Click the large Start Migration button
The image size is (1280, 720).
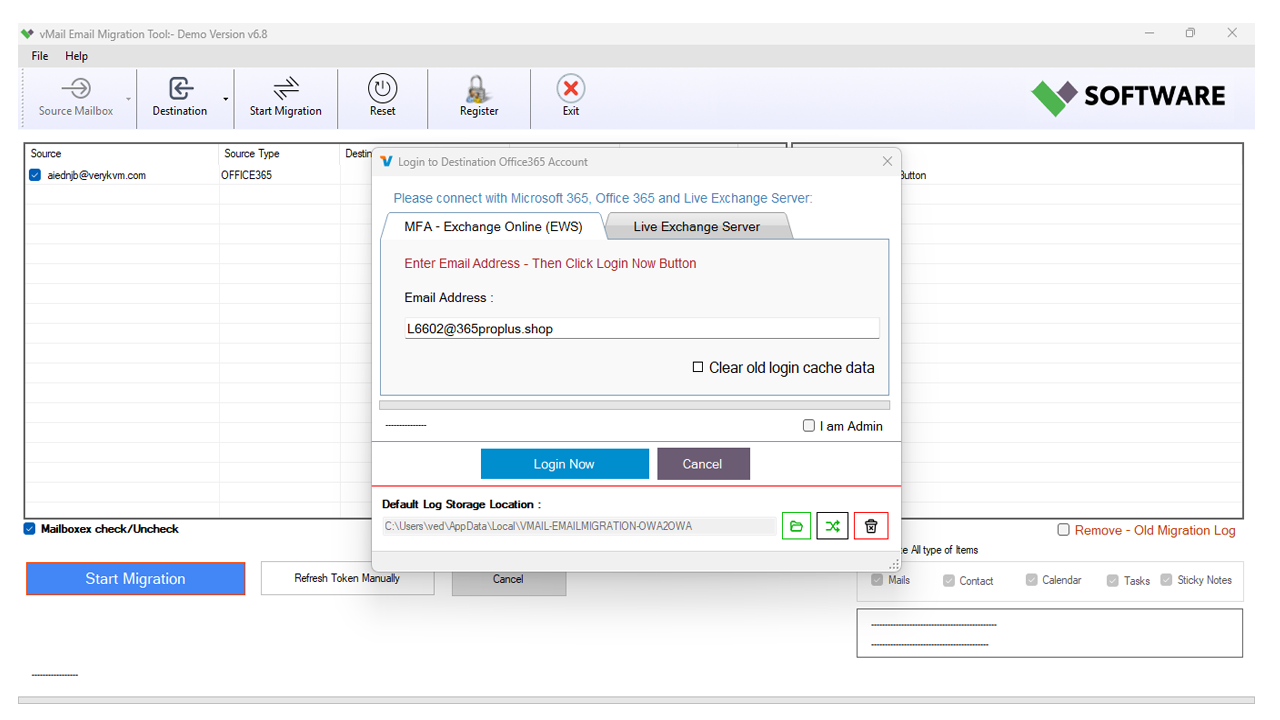pos(135,579)
